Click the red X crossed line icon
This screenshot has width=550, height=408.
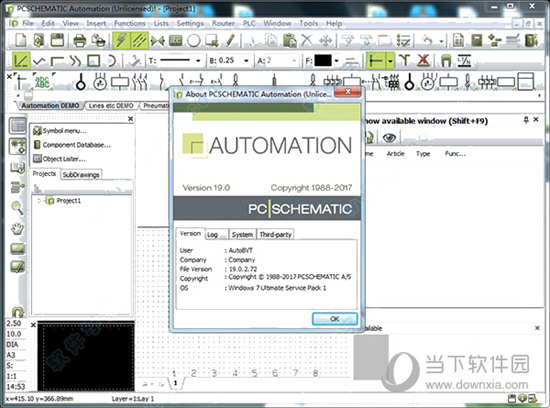pyautogui.click(x=423, y=60)
